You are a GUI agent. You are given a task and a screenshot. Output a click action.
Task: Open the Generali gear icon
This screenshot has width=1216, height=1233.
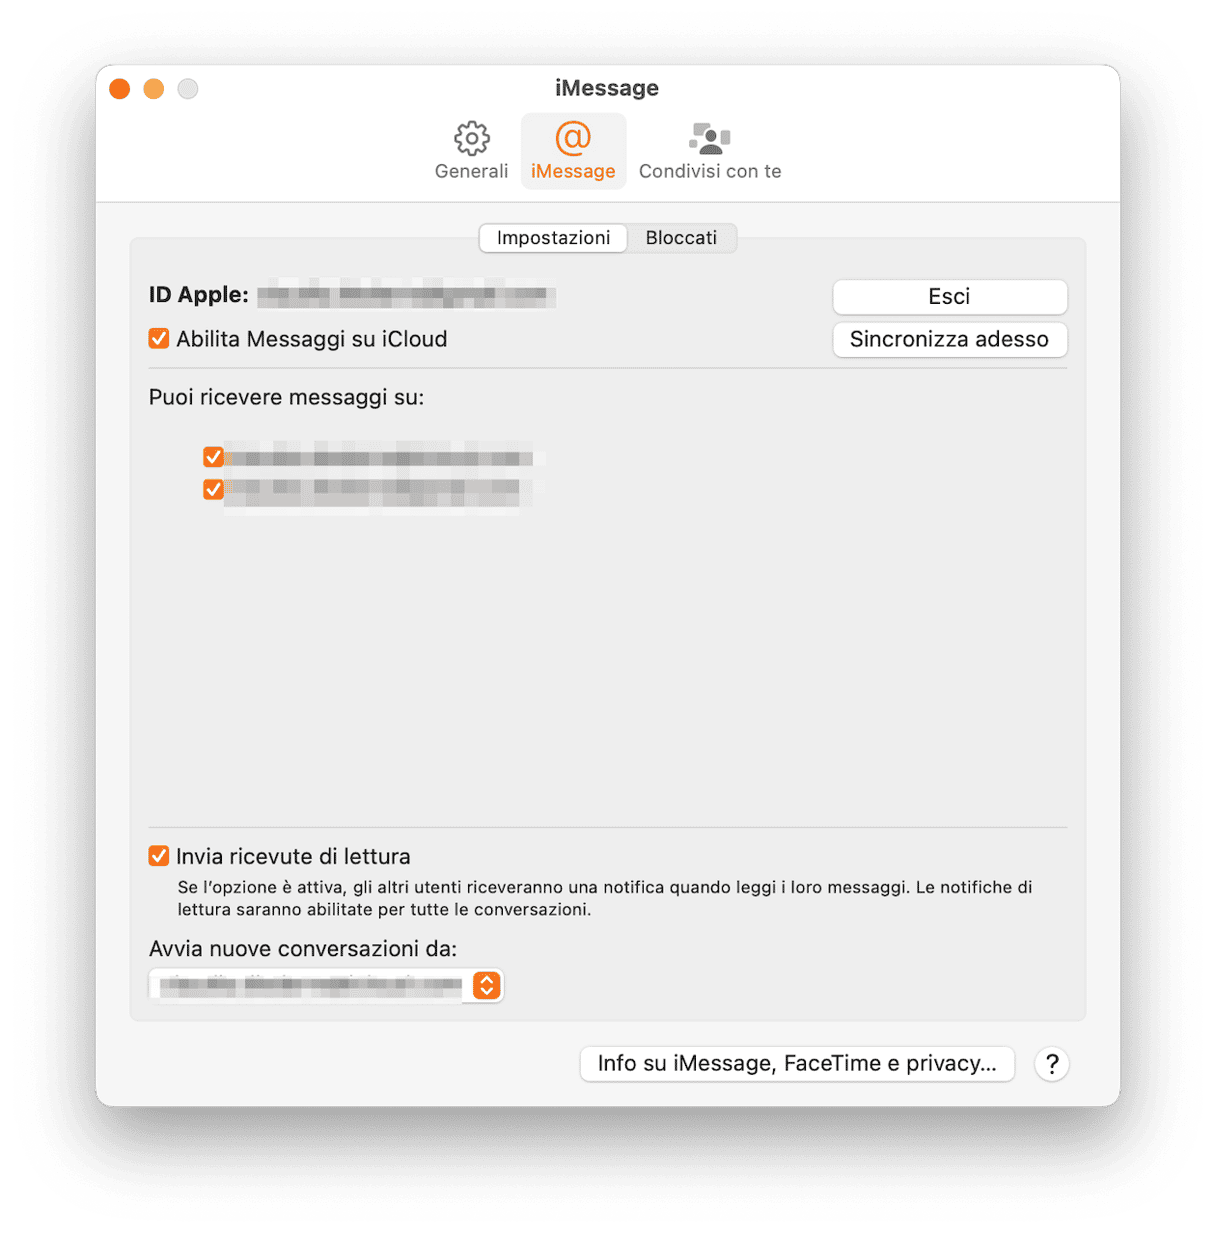pyautogui.click(x=472, y=138)
